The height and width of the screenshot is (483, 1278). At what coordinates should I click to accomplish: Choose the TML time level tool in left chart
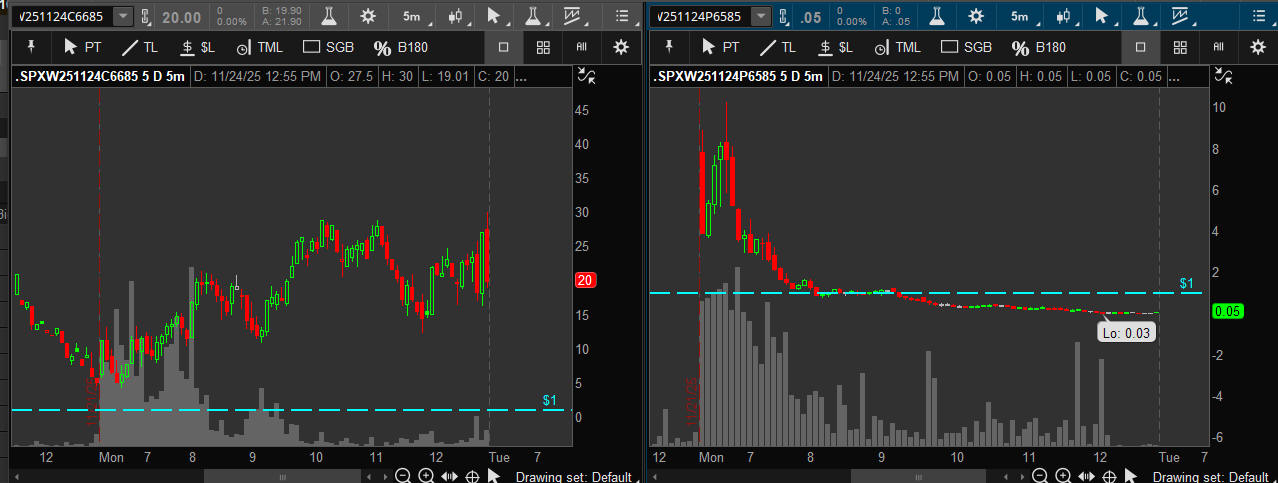(256, 47)
